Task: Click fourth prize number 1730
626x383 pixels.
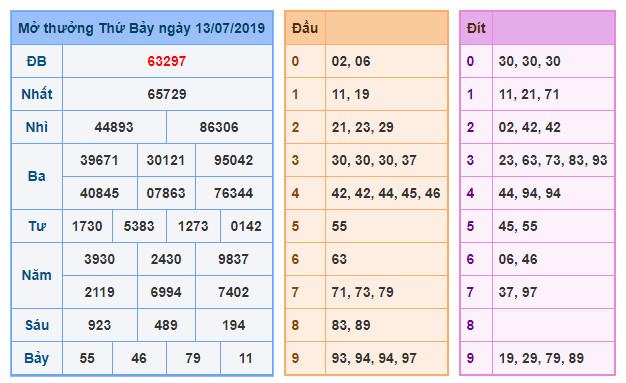Action: pyautogui.click(x=87, y=226)
